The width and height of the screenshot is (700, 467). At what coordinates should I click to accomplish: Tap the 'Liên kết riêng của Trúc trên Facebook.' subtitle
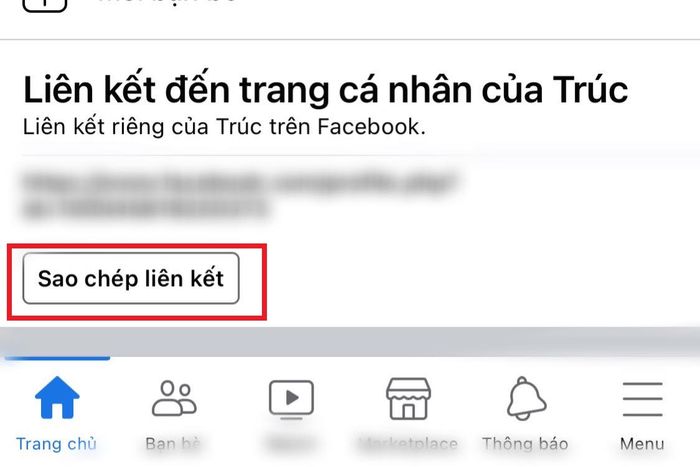pos(224,127)
